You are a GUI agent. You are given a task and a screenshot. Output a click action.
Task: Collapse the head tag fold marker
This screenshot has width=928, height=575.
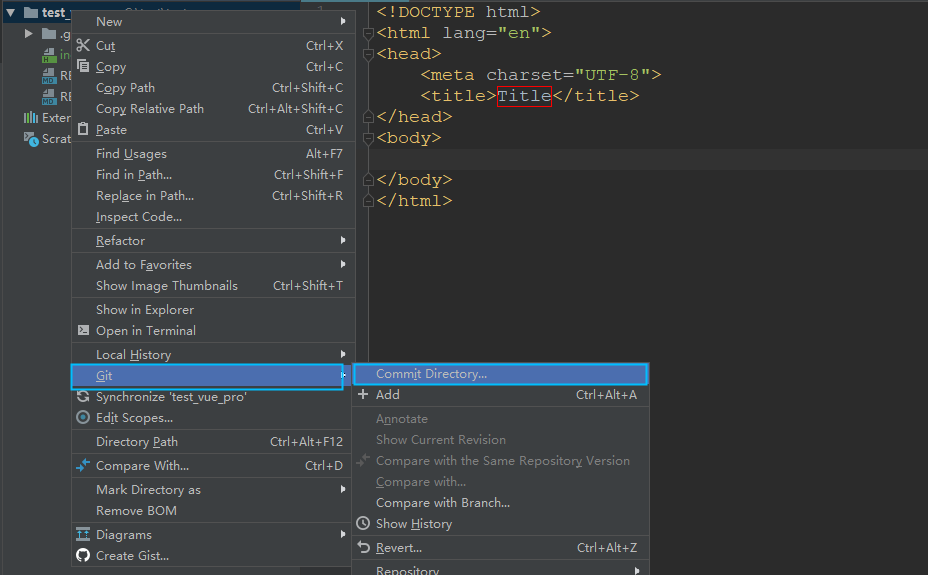click(368, 55)
